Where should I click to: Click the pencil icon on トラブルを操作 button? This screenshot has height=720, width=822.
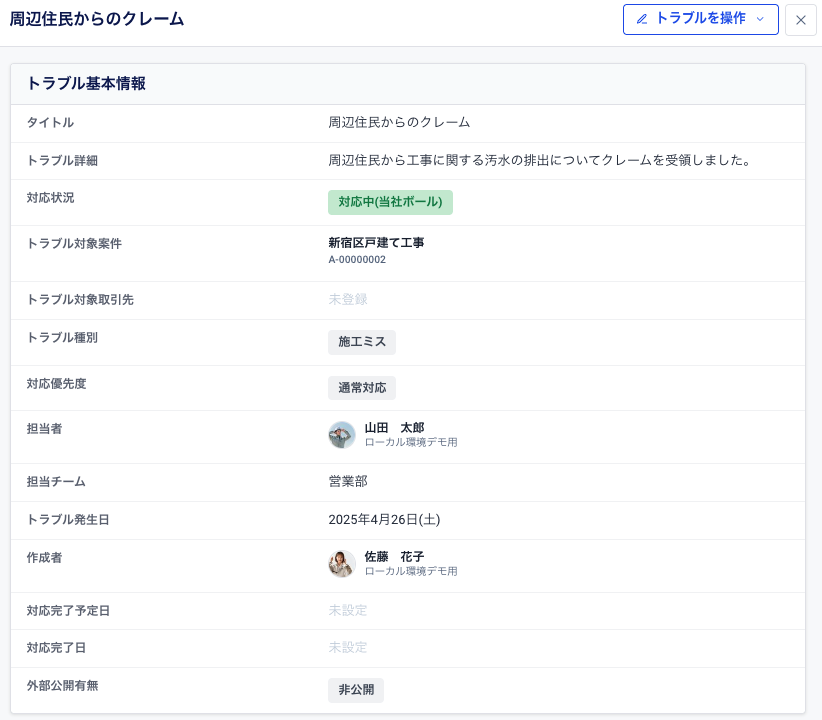click(640, 19)
